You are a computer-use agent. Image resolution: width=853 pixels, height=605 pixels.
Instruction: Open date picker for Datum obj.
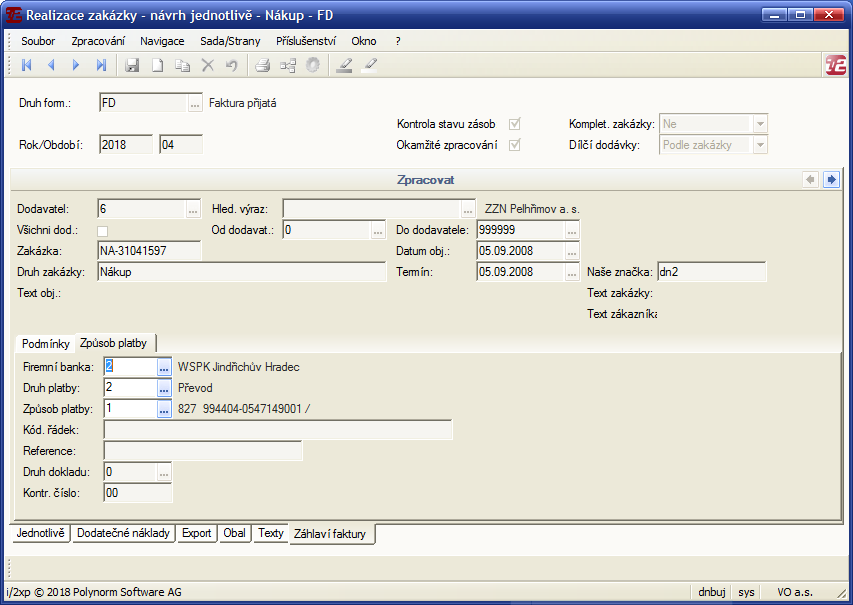click(x=572, y=251)
